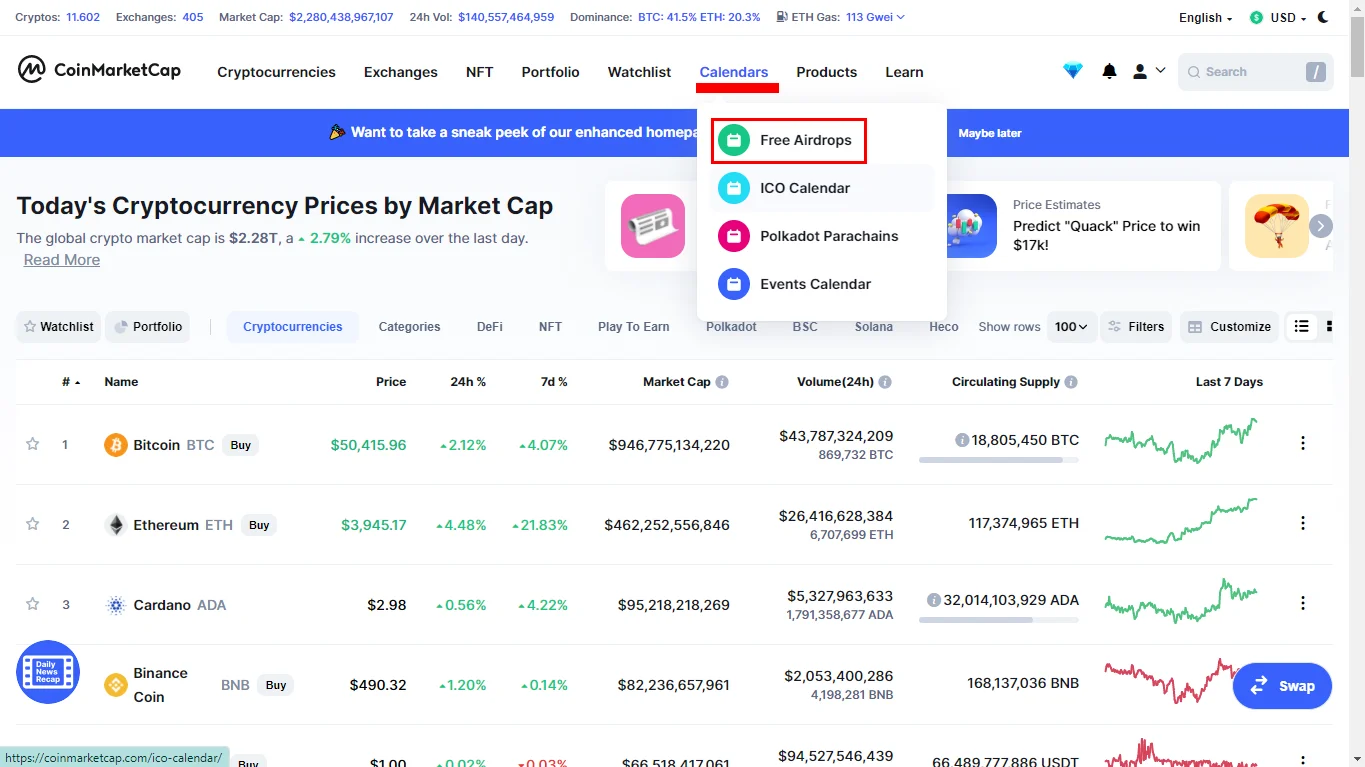Select list view layout icon

1301,326
